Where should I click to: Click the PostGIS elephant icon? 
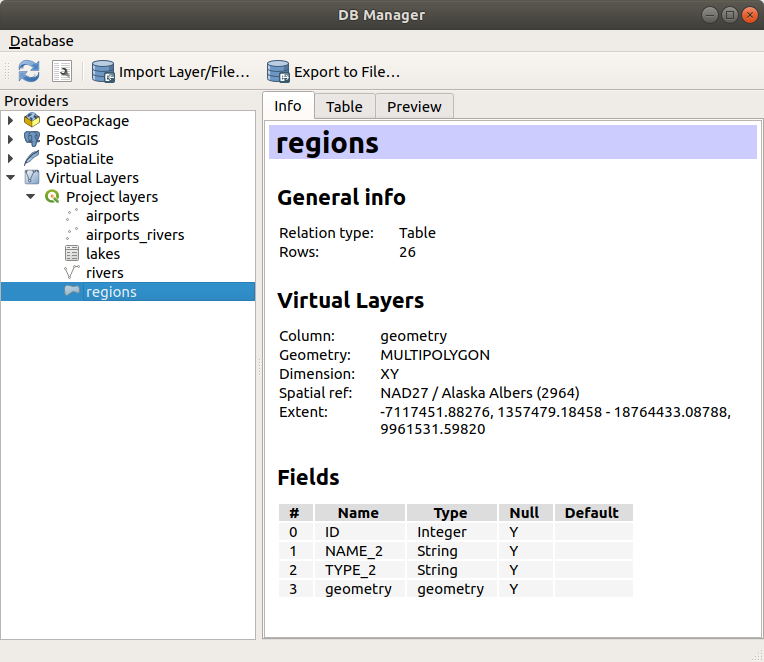click(x=32, y=140)
